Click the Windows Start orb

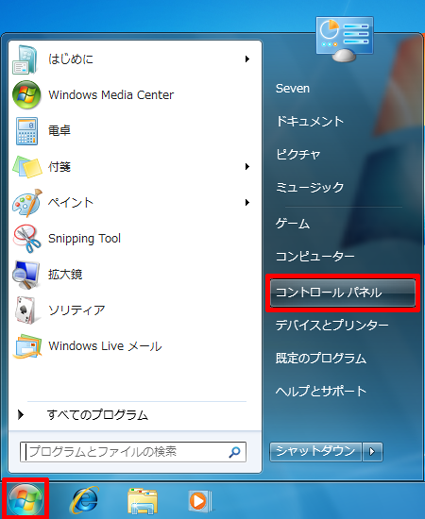point(25,500)
